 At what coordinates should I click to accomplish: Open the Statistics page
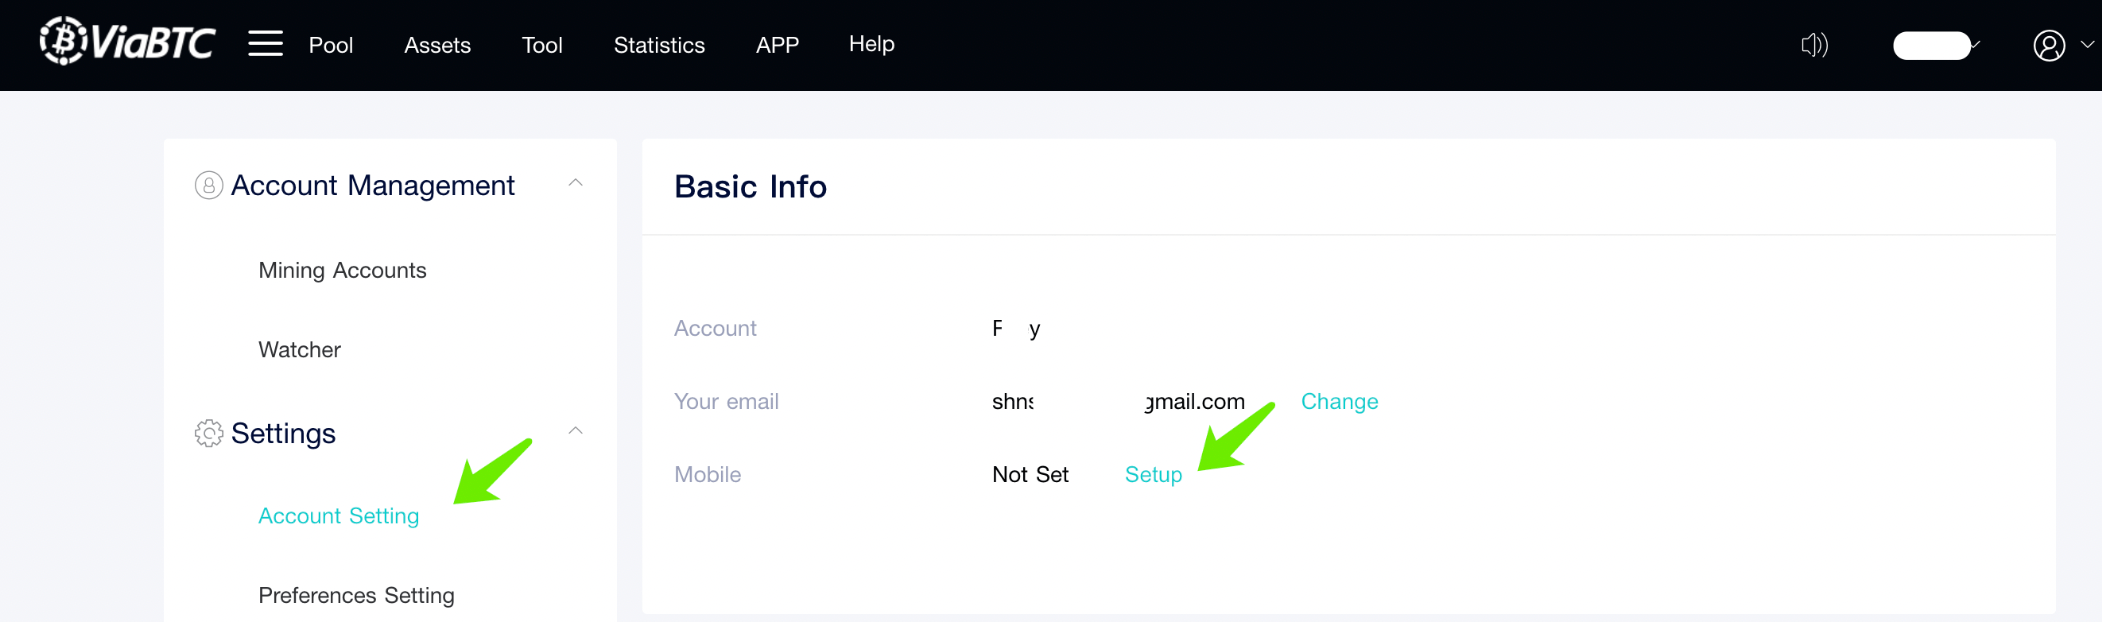pos(659,45)
